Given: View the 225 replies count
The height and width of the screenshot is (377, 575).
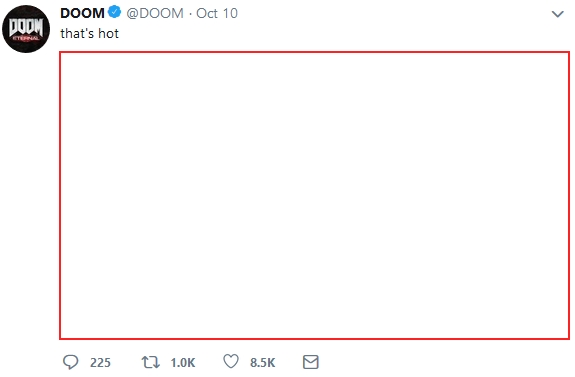Looking at the screenshot, I should pyautogui.click(x=100, y=363).
